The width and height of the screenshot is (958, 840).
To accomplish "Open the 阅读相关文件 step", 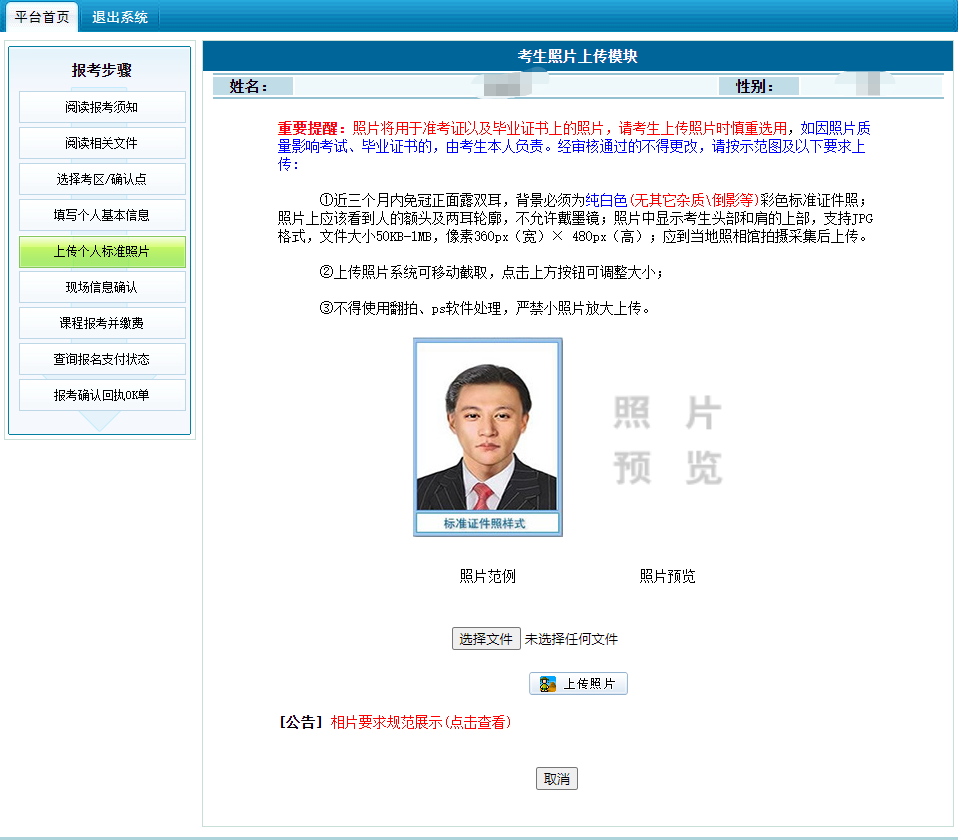I will (x=102, y=143).
